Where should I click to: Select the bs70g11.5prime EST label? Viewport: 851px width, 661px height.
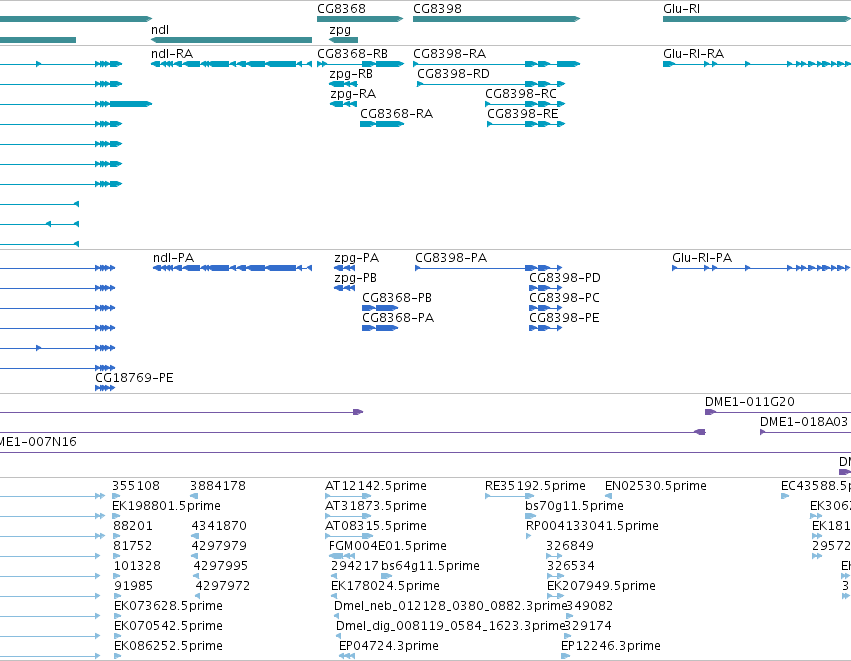[x=574, y=506]
